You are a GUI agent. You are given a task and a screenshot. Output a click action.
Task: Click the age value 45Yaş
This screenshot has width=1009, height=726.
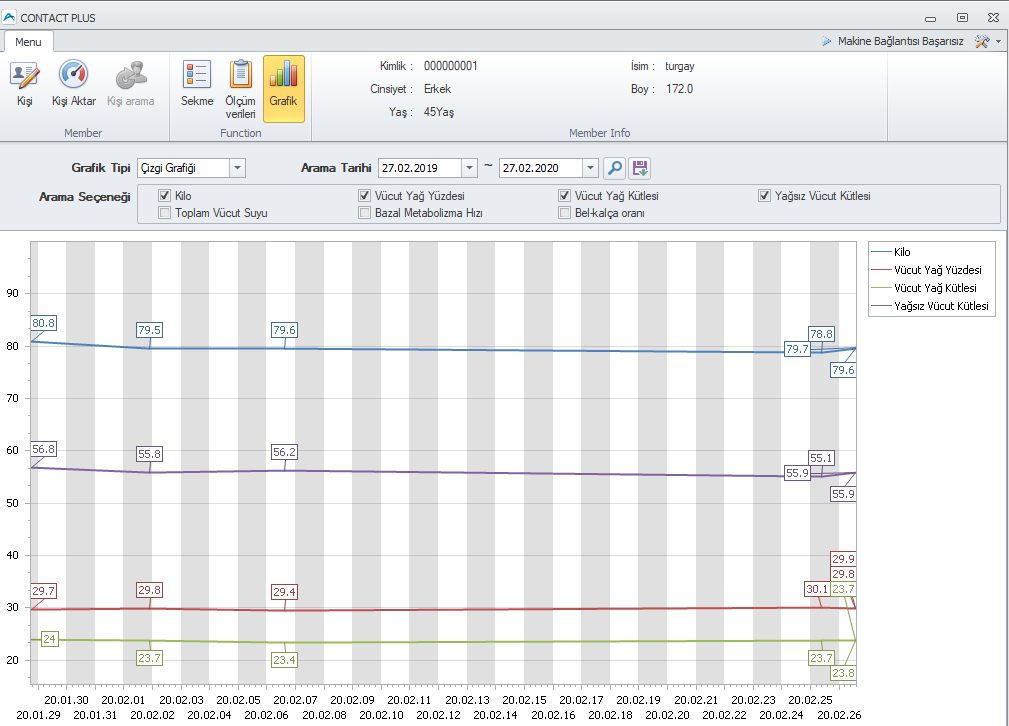point(439,112)
